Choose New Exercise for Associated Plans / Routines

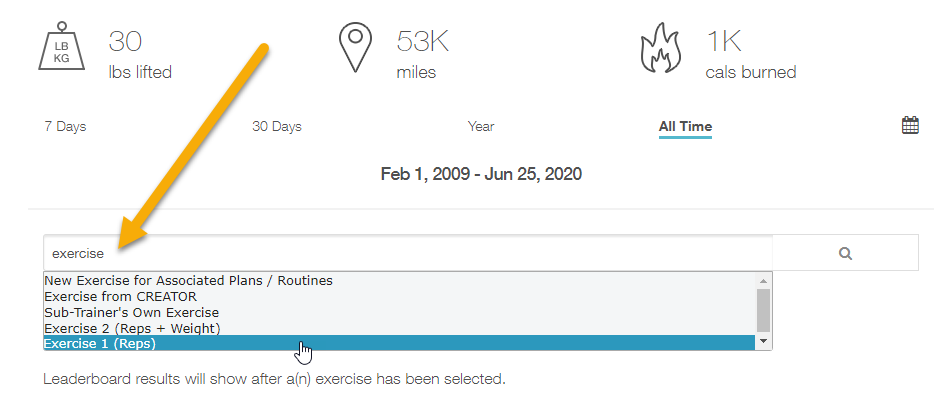(188, 281)
